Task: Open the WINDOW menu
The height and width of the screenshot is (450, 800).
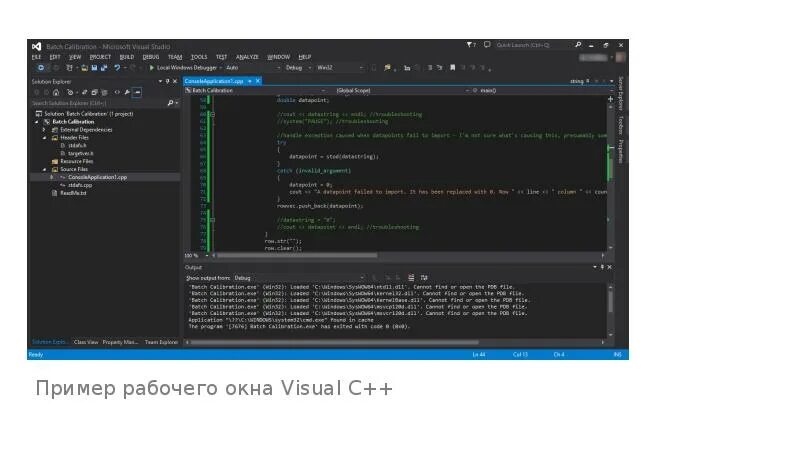Action: 279,57
